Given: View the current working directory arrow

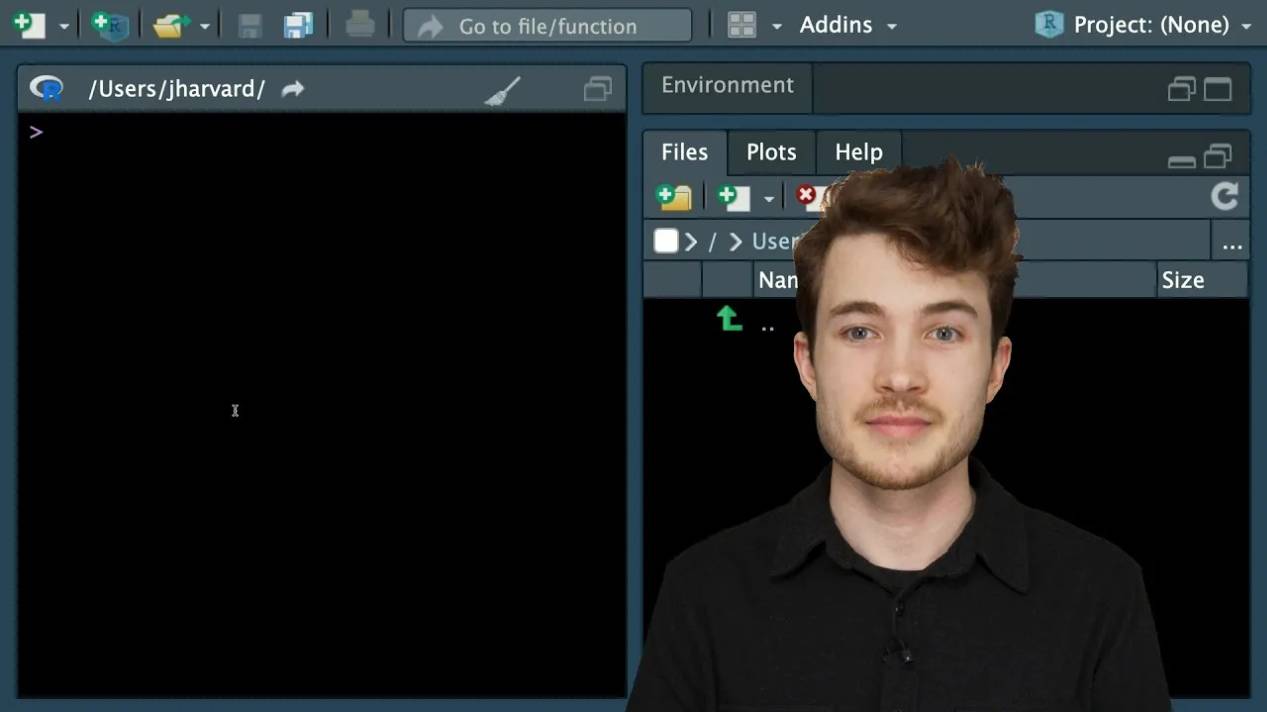Looking at the screenshot, I should [x=292, y=89].
